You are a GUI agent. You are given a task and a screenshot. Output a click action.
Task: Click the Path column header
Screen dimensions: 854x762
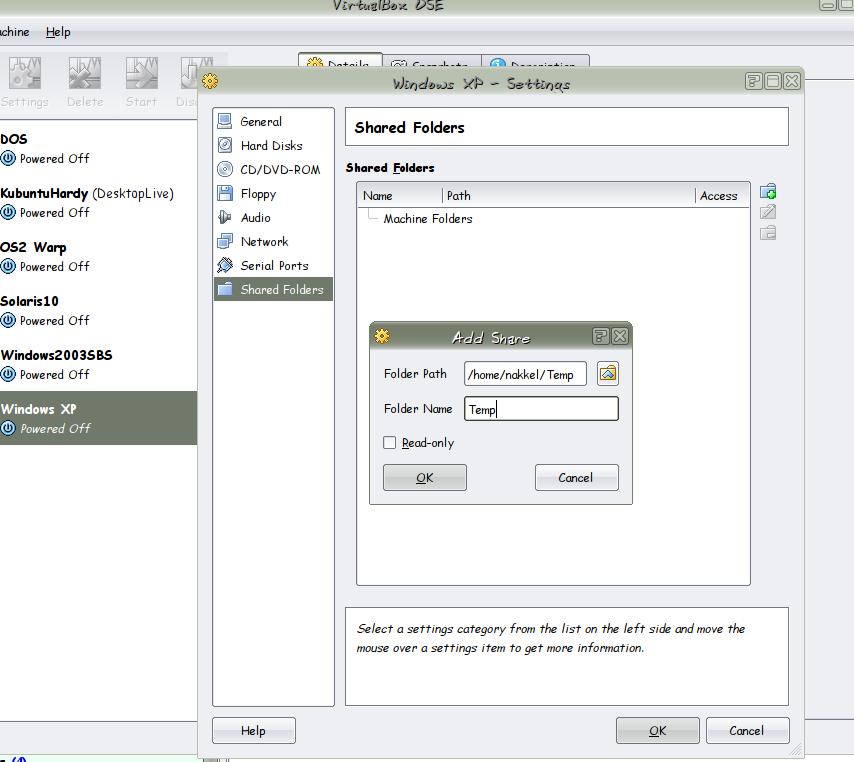point(567,196)
